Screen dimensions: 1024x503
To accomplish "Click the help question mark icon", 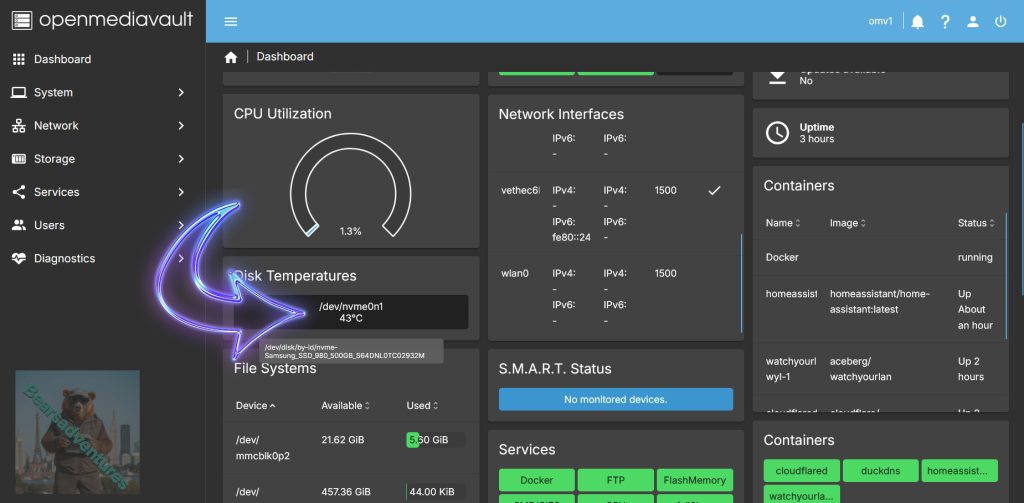I will [945, 21].
